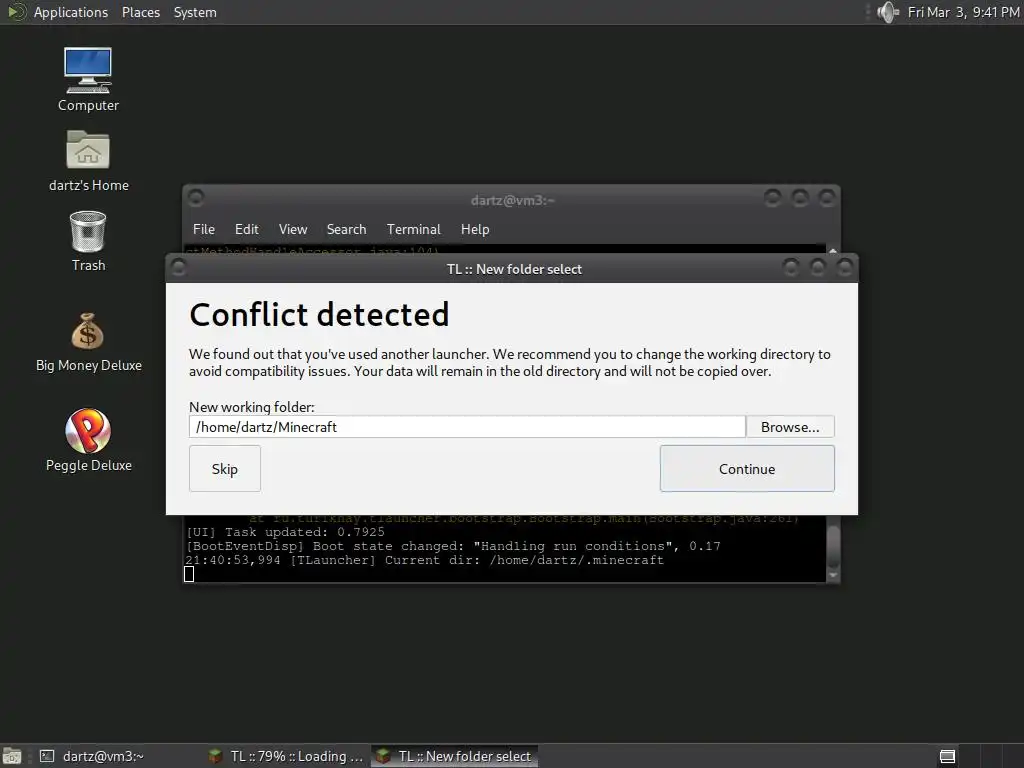
Task: Click terminal line '[UI] Task updated: 0.7925'
Action: point(285,532)
